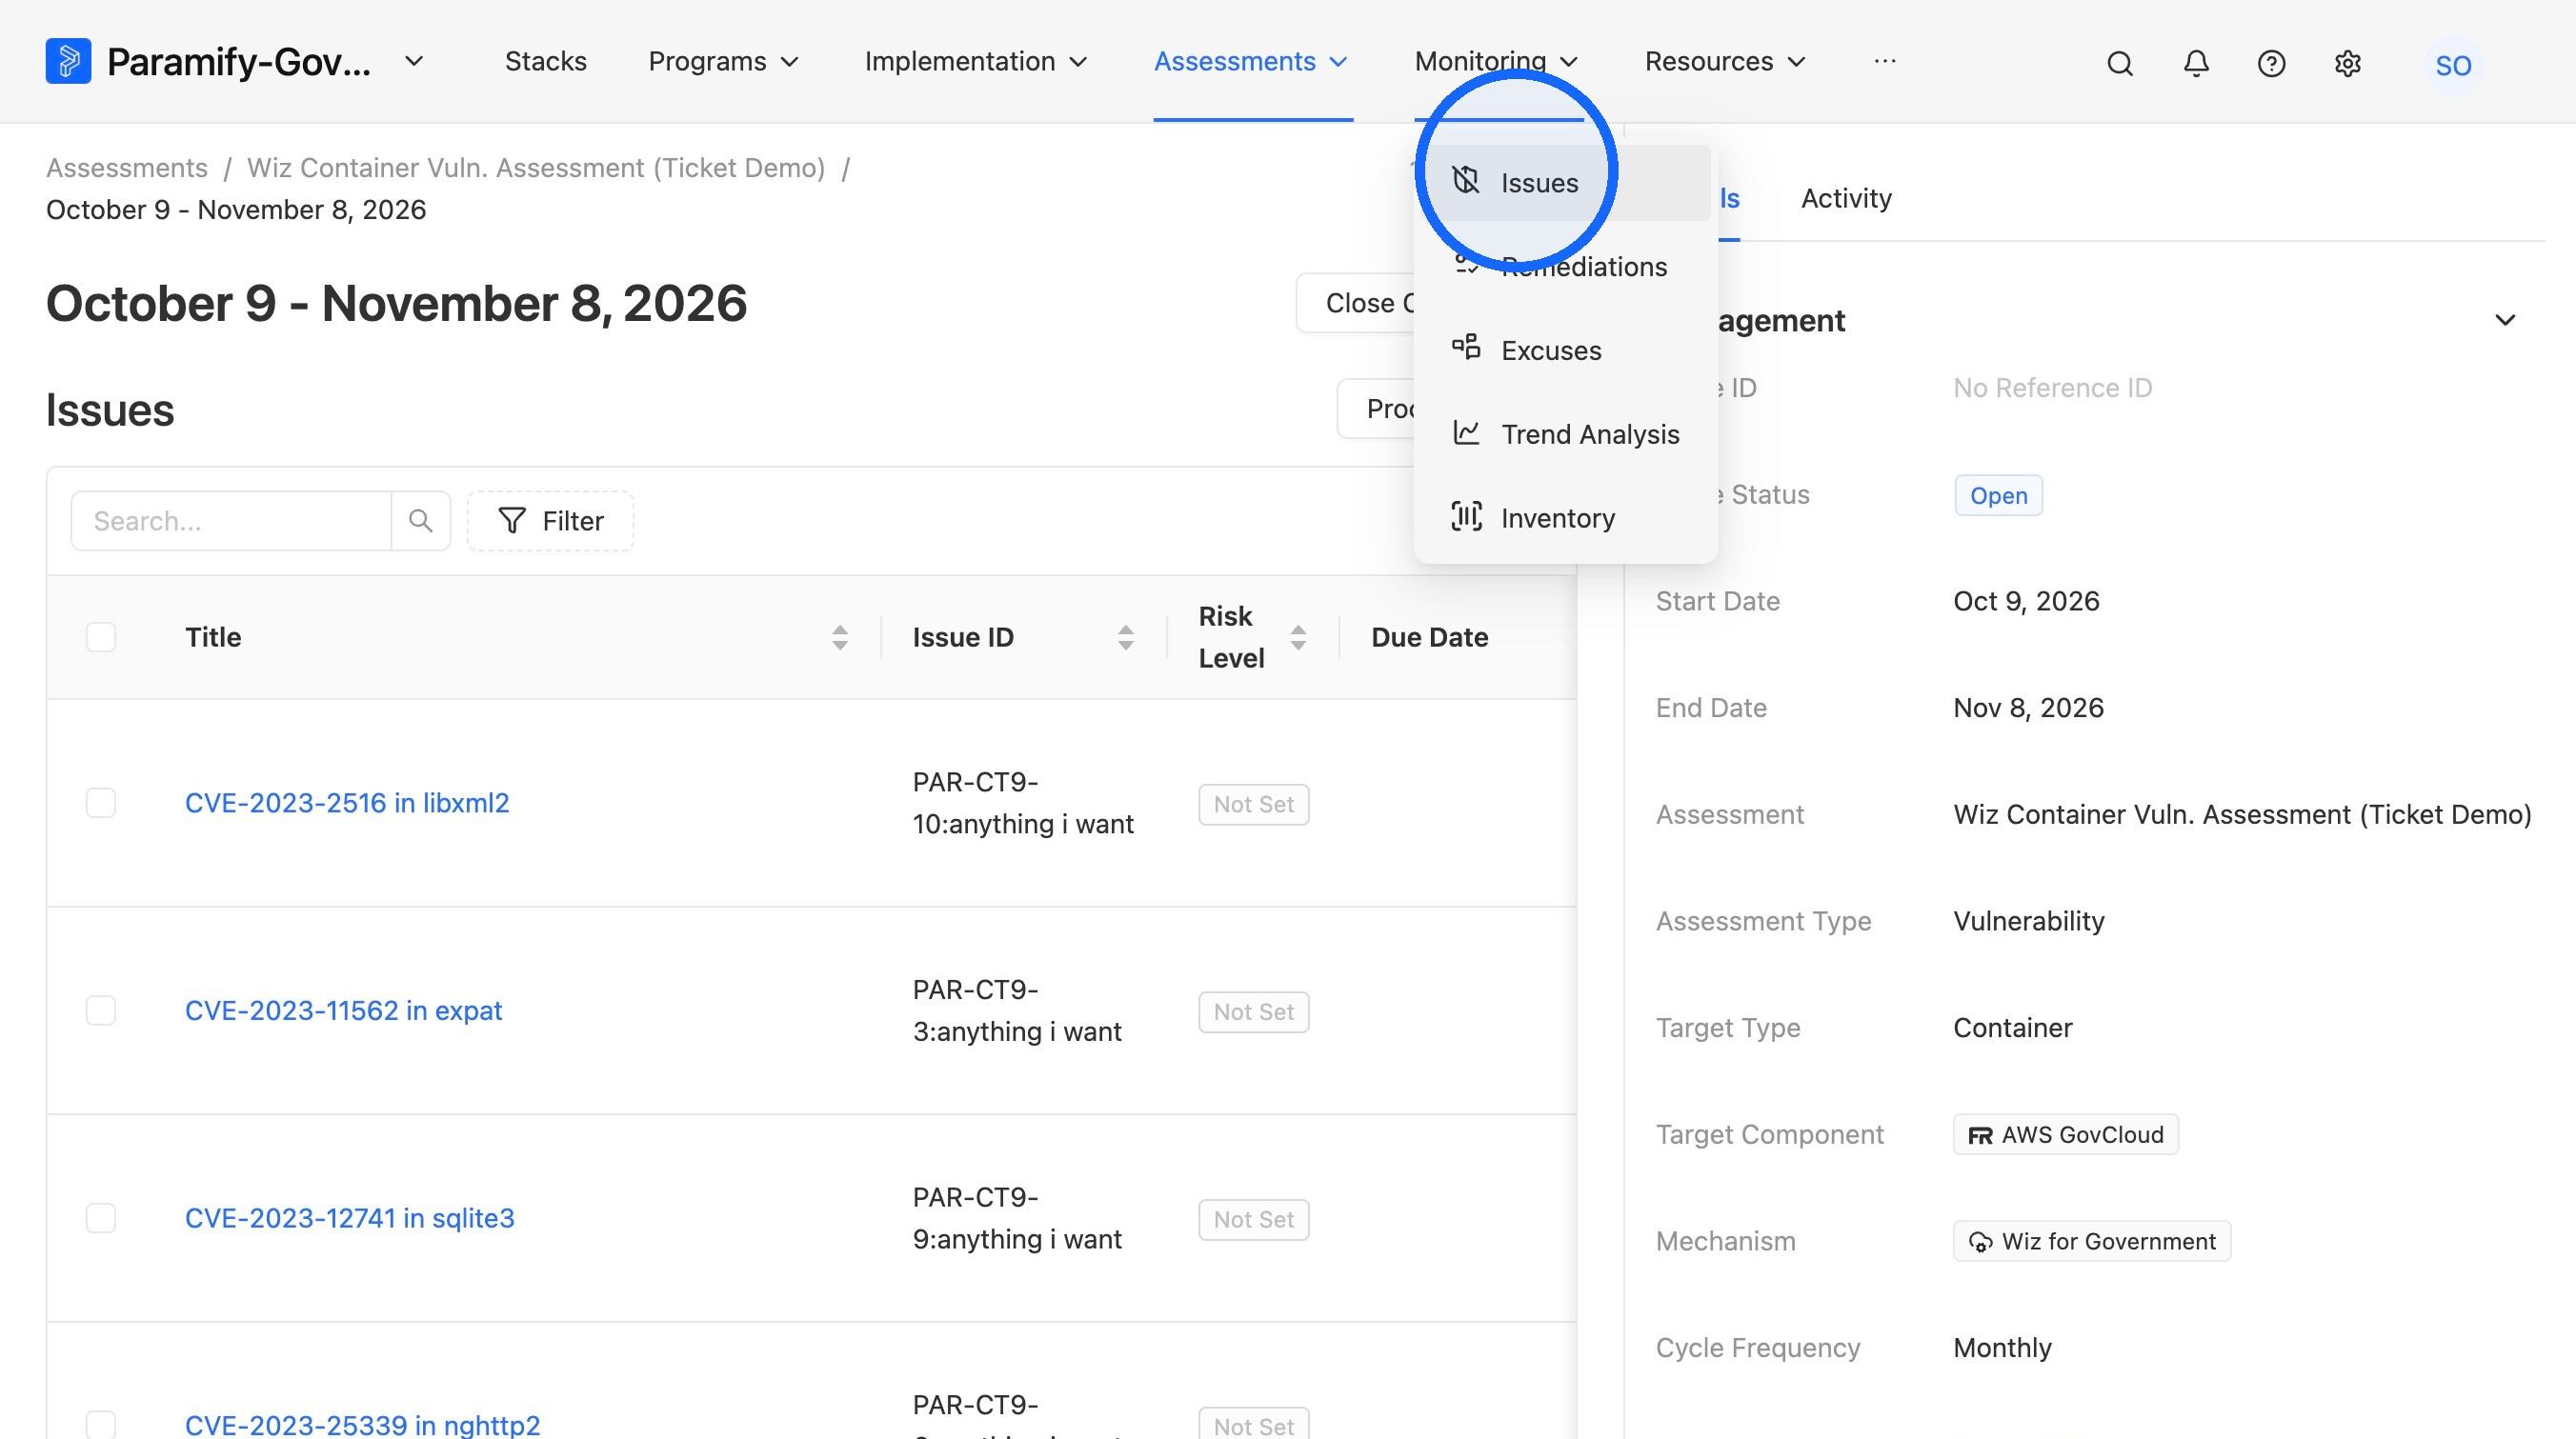Click the more options ellipsis in navbar
The height and width of the screenshot is (1439, 2576).
click(1885, 61)
